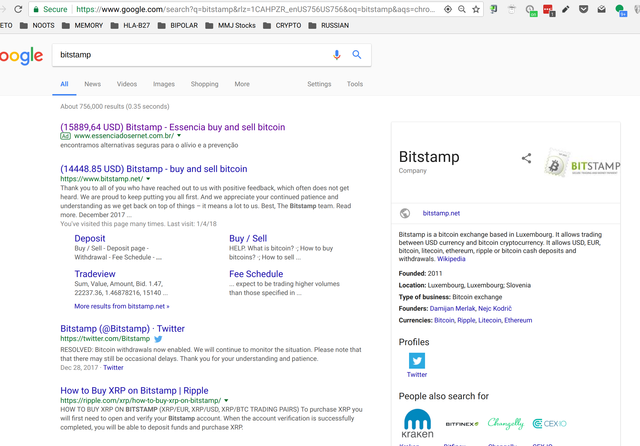640x446 pixels.
Task: Open bitstamp.net link in knowledge panel
Action: [x=441, y=213]
